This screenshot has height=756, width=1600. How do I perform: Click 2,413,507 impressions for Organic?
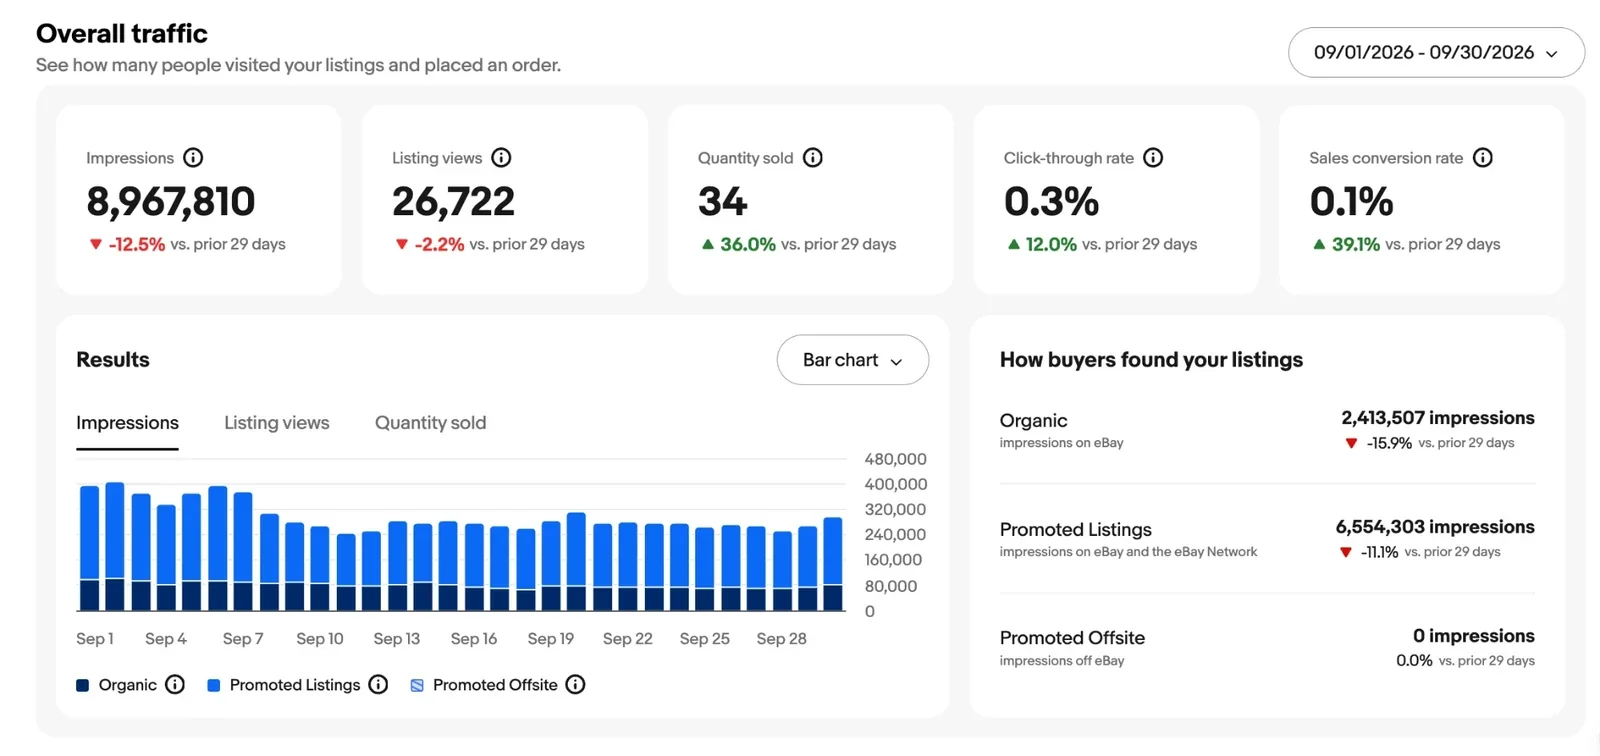coord(1437,418)
